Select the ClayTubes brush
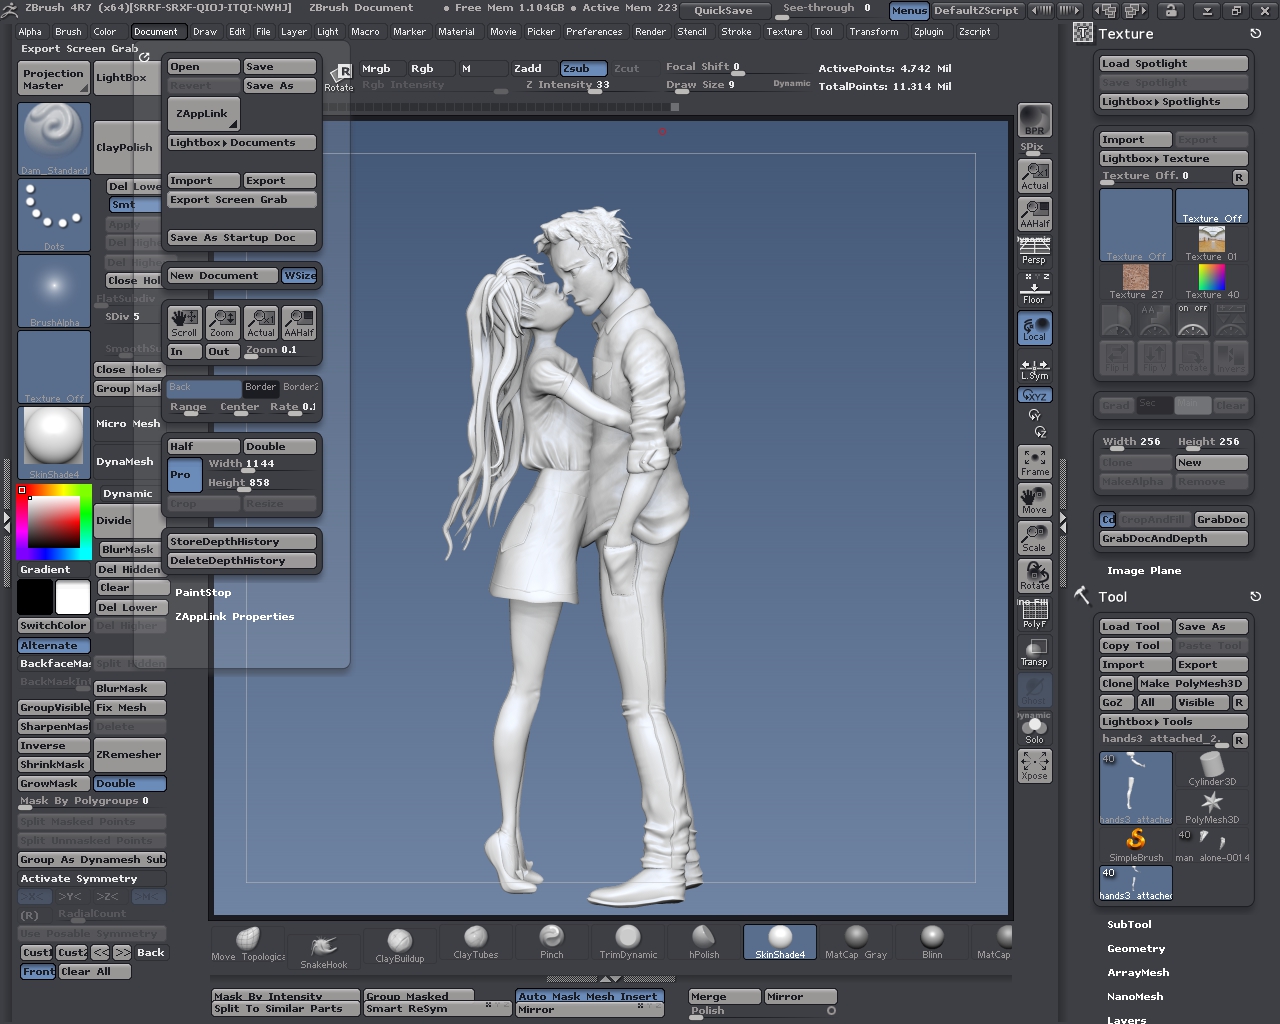The height and width of the screenshot is (1024, 1280). [475, 942]
